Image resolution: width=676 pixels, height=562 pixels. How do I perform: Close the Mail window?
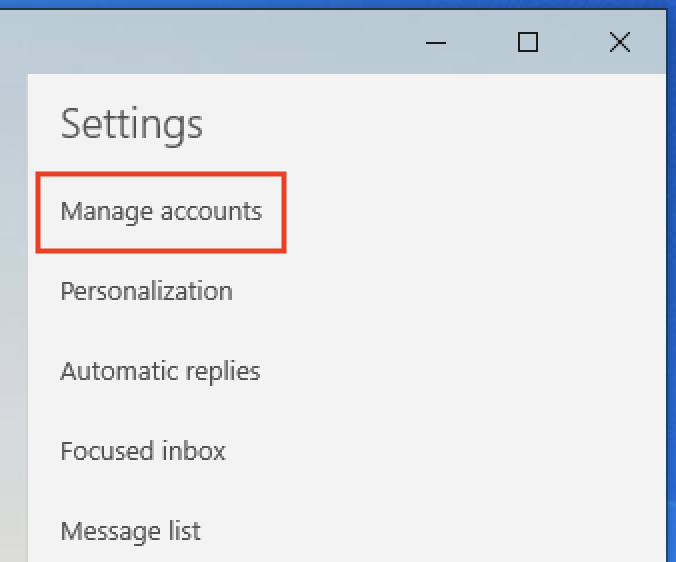619,42
